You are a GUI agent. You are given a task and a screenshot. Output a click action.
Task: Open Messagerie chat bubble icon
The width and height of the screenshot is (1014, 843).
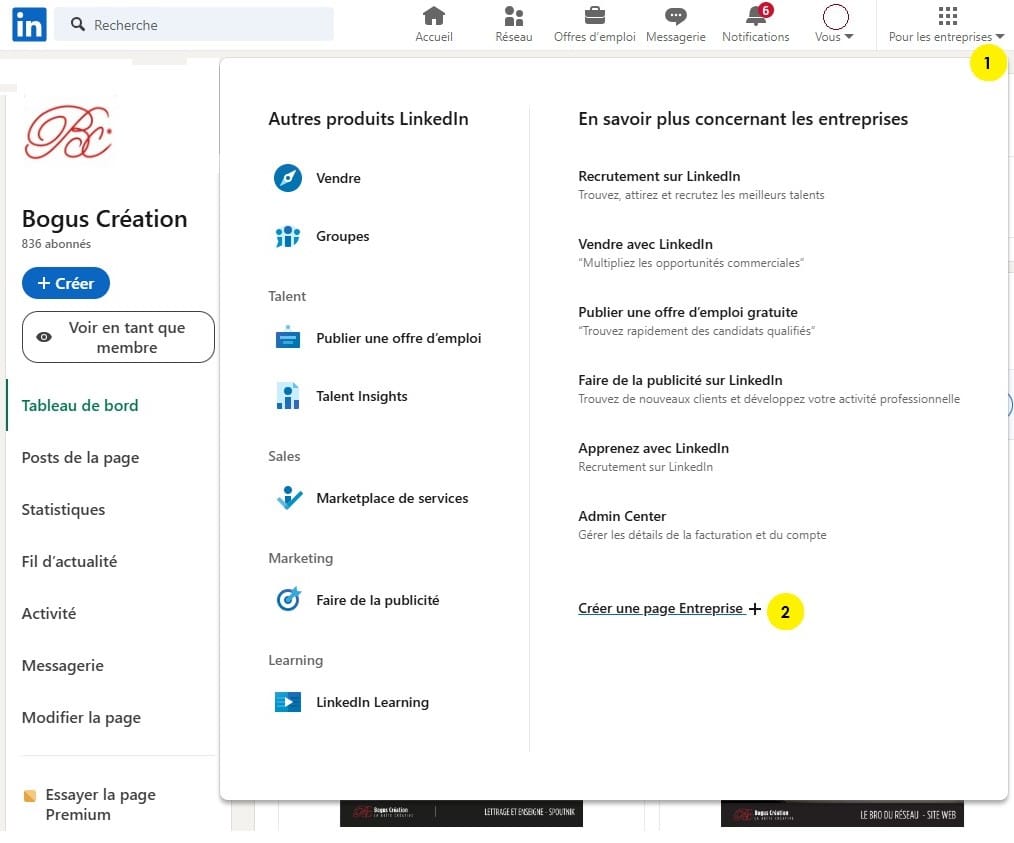pyautogui.click(x=676, y=15)
